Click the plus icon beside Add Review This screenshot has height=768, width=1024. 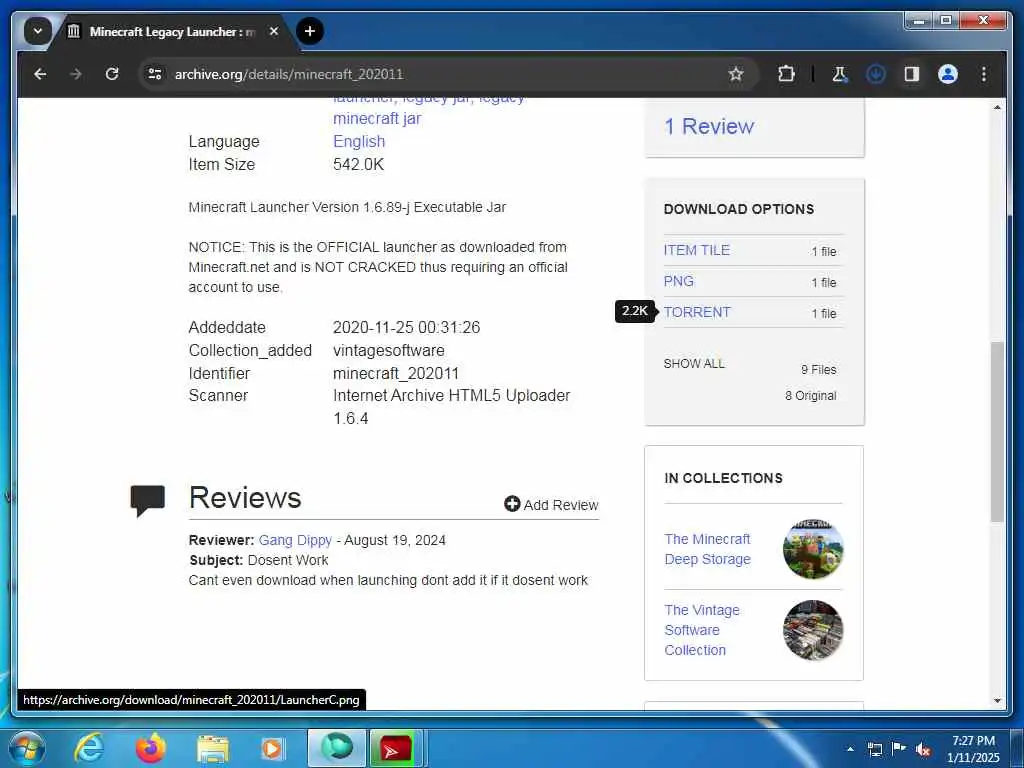pos(512,504)
